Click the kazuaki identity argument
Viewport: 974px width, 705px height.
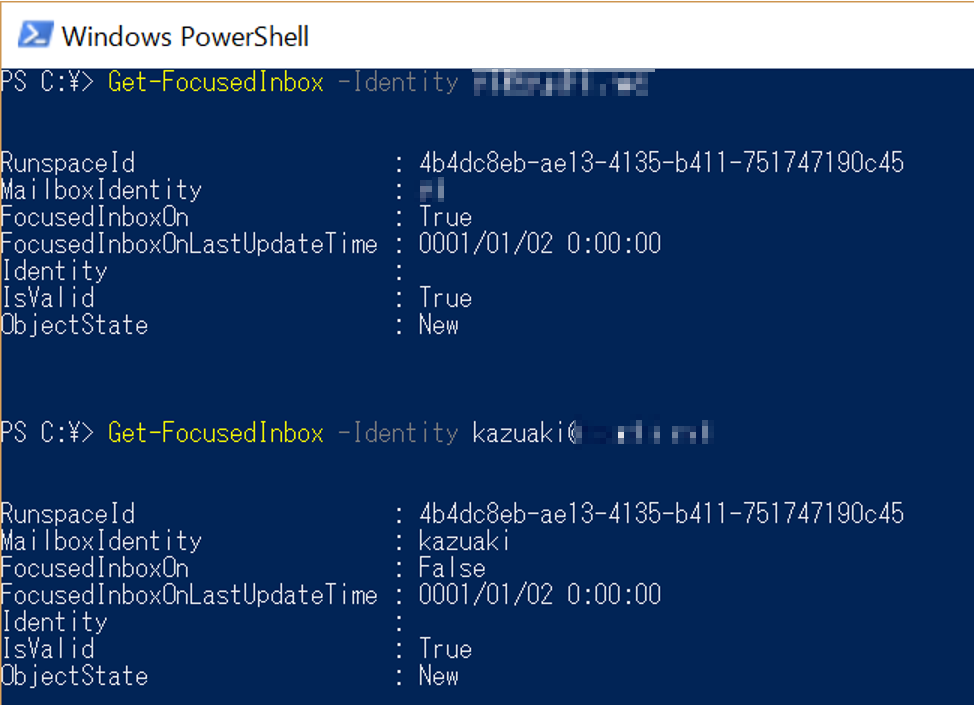coord(593,433)
